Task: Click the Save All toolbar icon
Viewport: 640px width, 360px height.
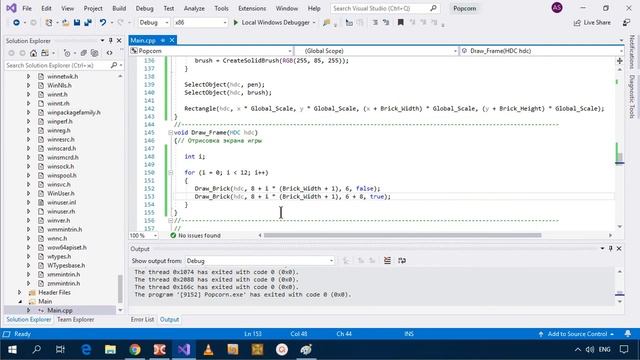Action: tap(88, 22)
